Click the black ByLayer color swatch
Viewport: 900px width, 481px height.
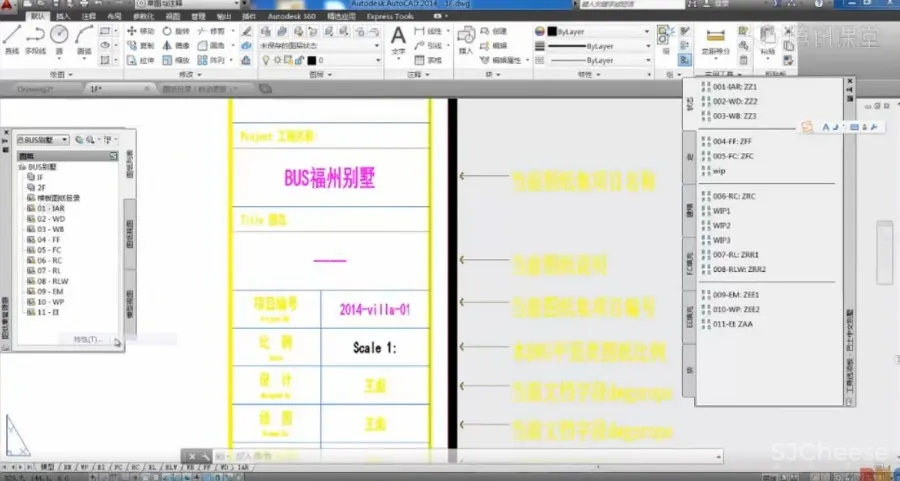[x=551, y=31]
